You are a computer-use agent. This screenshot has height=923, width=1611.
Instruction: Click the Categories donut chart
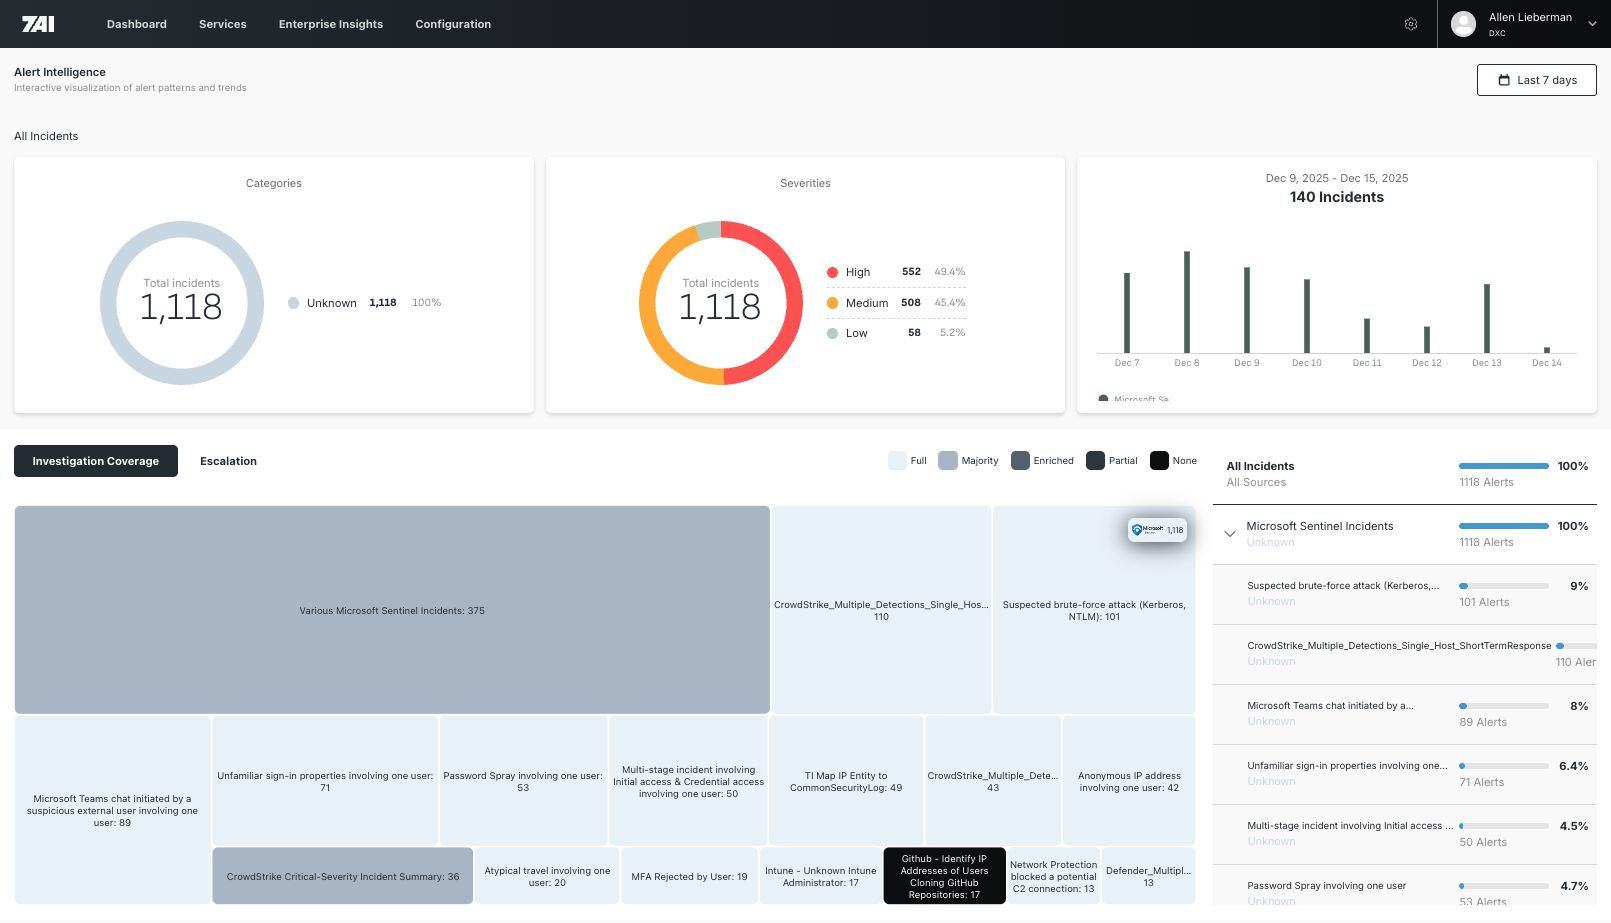point(182,303)
